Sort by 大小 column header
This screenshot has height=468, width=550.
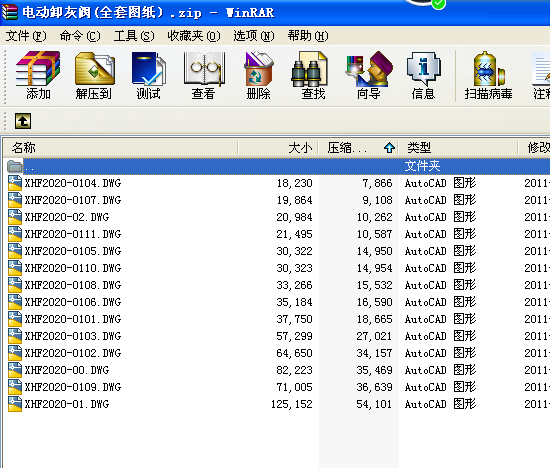278,148
